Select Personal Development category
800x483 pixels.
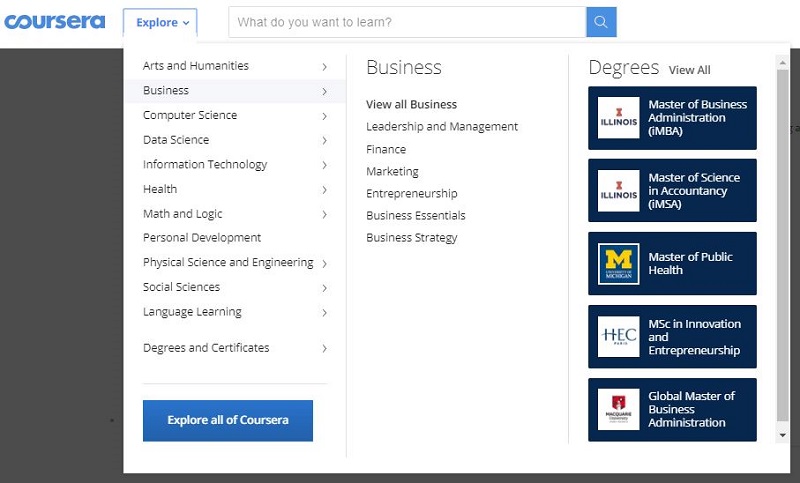point(202,238)
